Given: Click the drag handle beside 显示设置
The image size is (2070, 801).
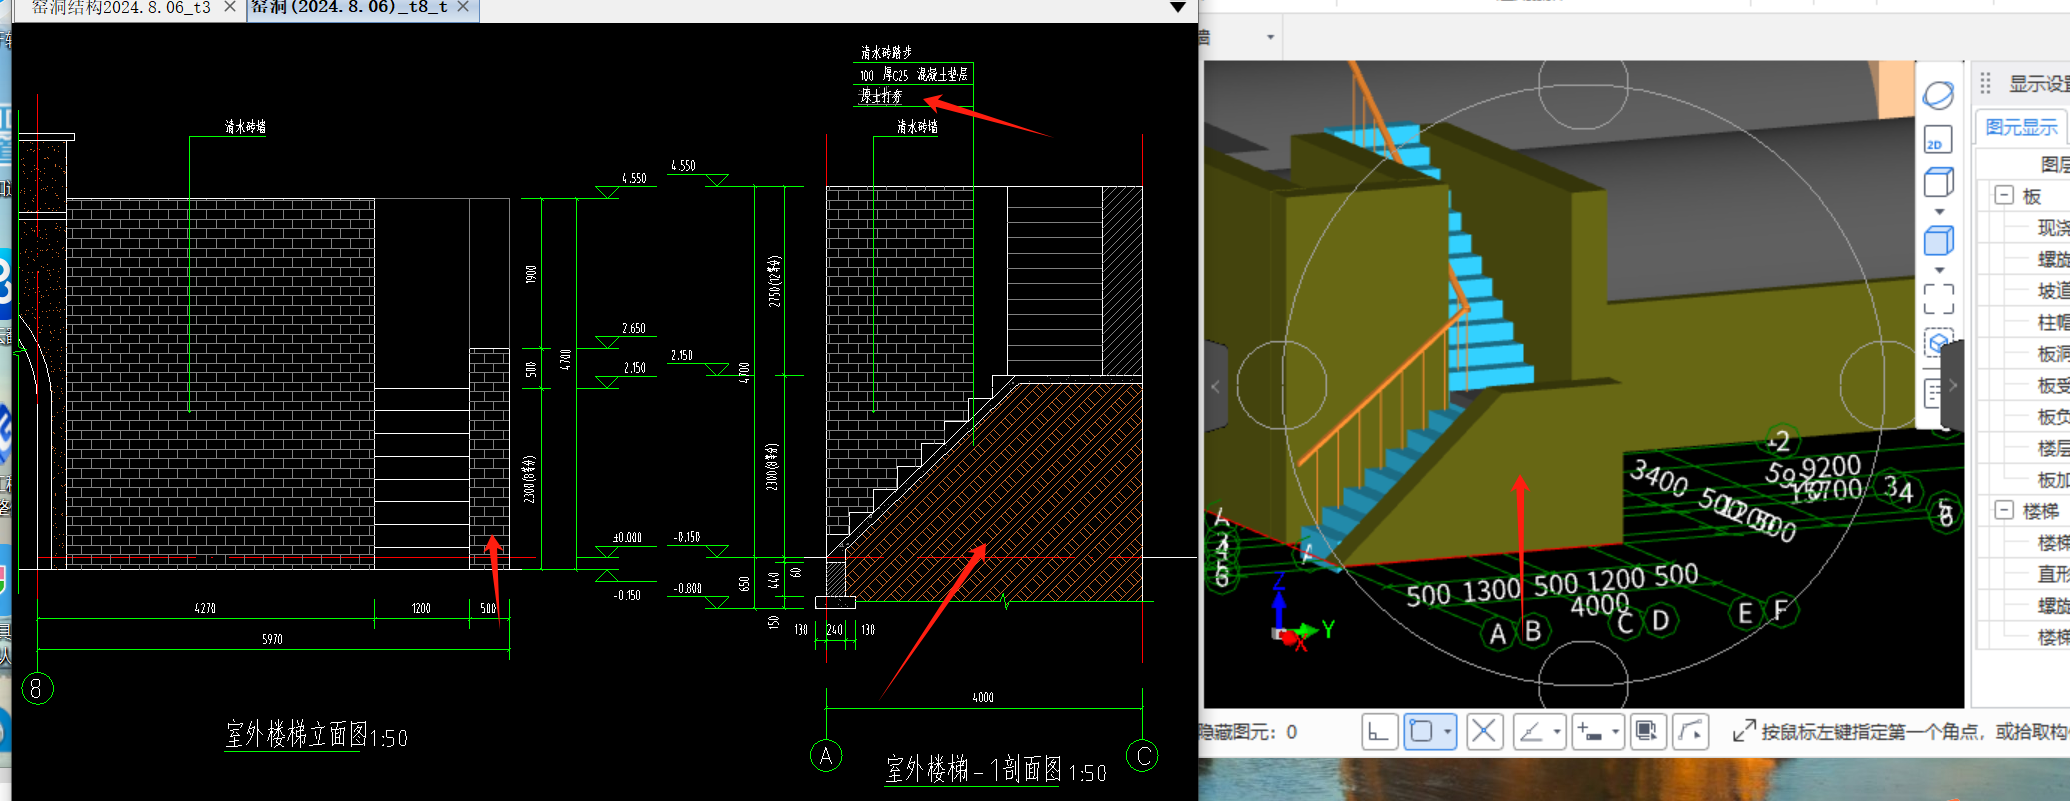Looking at the screenshot, I should pyautogui.click(x=1986, y=83).
